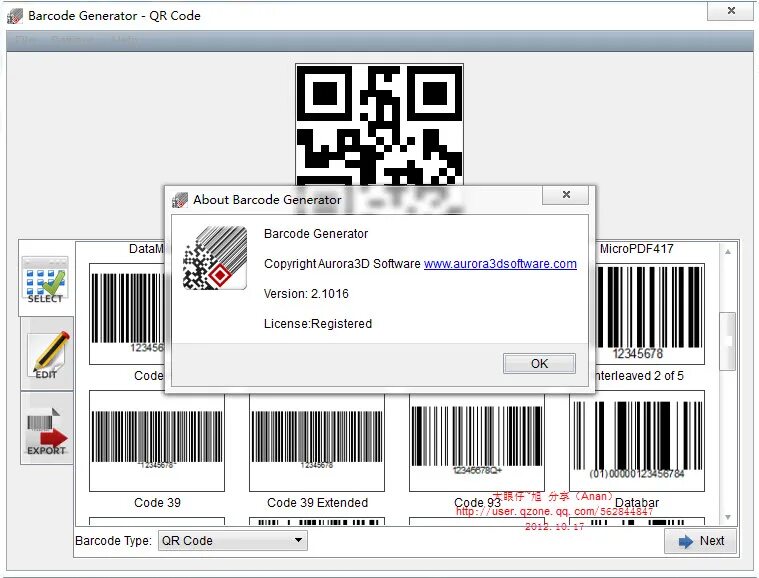
Task: Click the QR code preview image
Action: [x=380, y=125]
